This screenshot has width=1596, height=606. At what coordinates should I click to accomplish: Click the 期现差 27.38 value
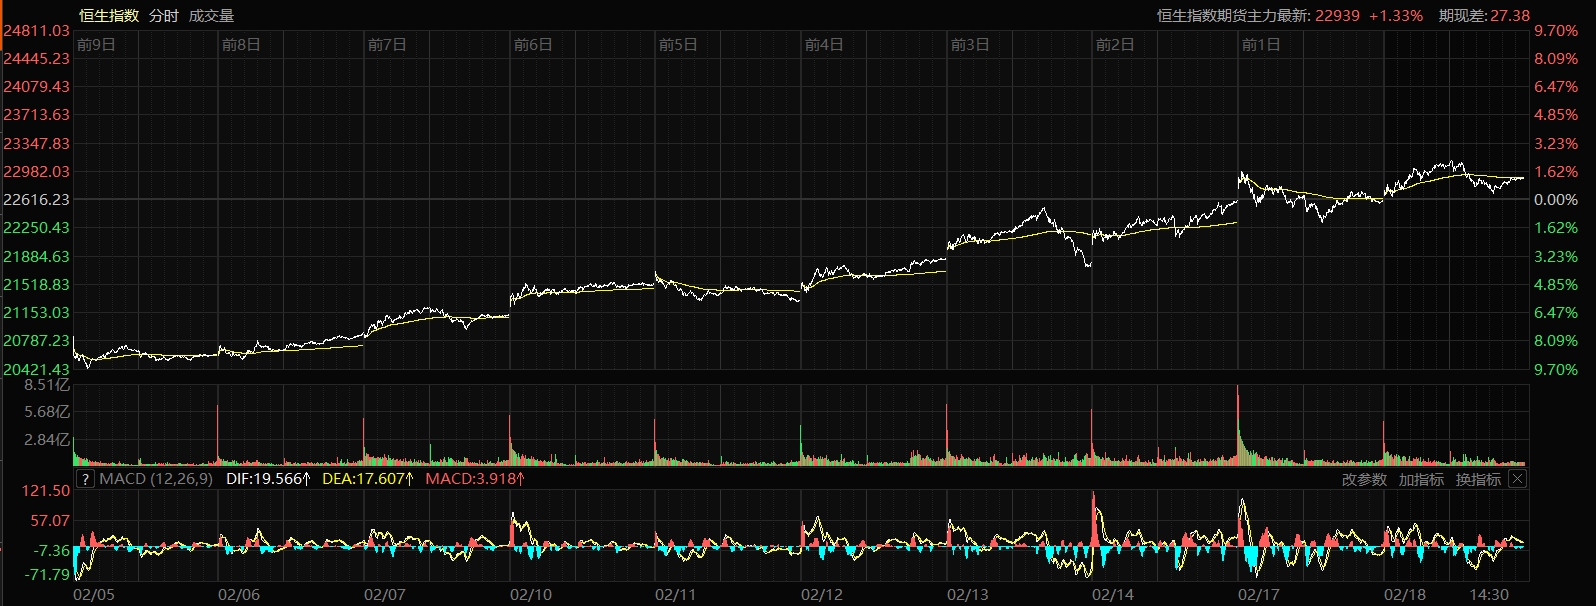click(1484, 15)
